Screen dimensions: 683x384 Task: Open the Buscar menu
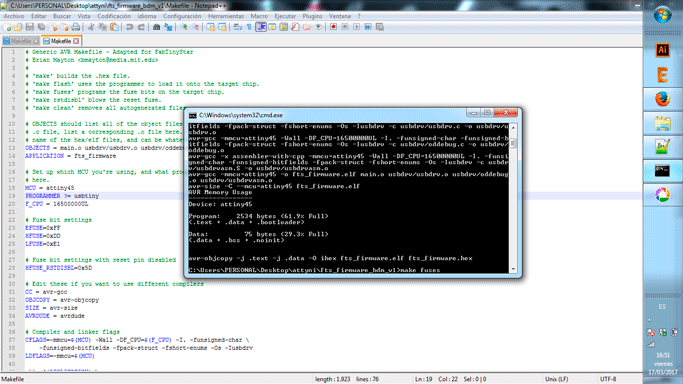(62, 16)
